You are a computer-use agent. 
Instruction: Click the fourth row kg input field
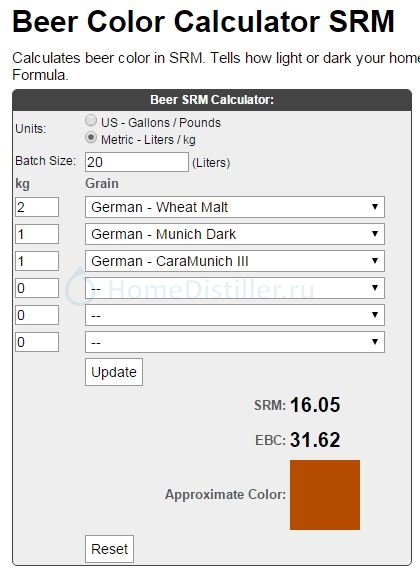click(x=37, y=288)
